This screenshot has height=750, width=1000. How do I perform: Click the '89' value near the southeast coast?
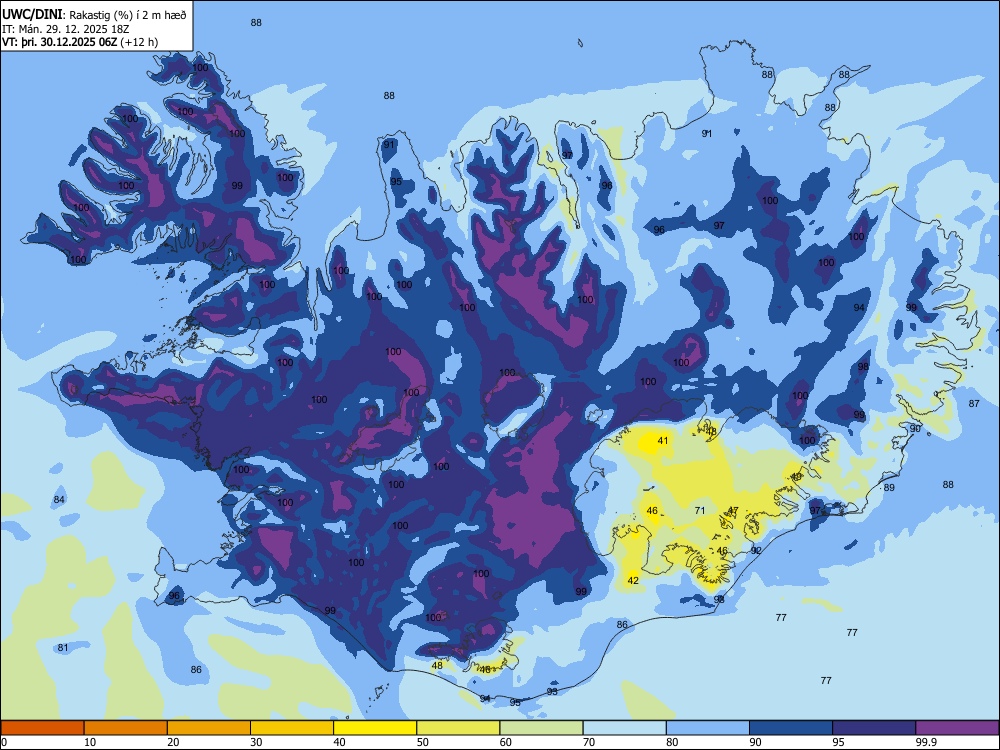click(x=889, y=487)
